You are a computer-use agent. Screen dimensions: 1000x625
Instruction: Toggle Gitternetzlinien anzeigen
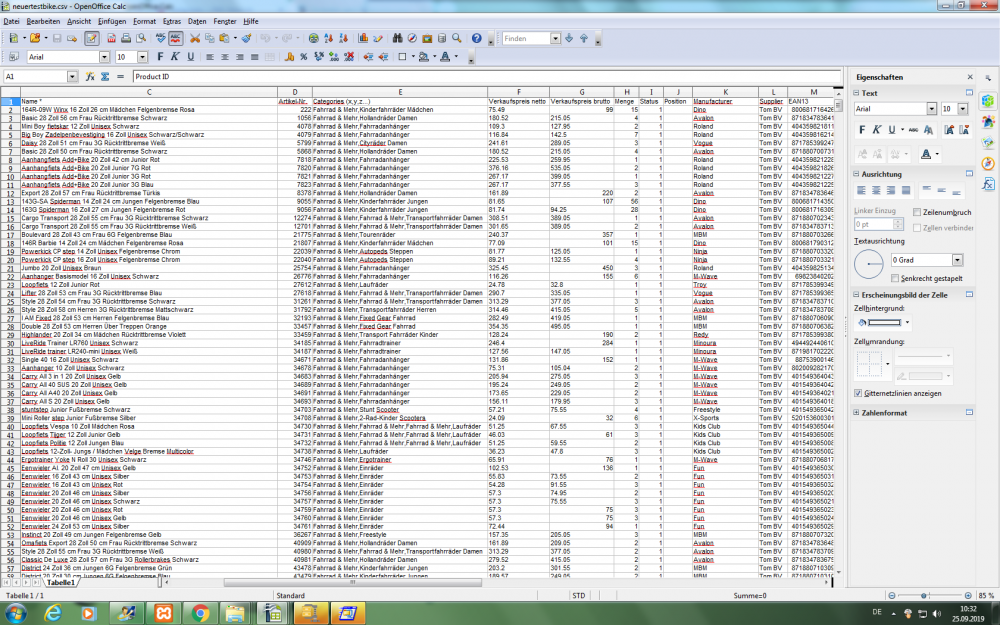tap(858, 393)
